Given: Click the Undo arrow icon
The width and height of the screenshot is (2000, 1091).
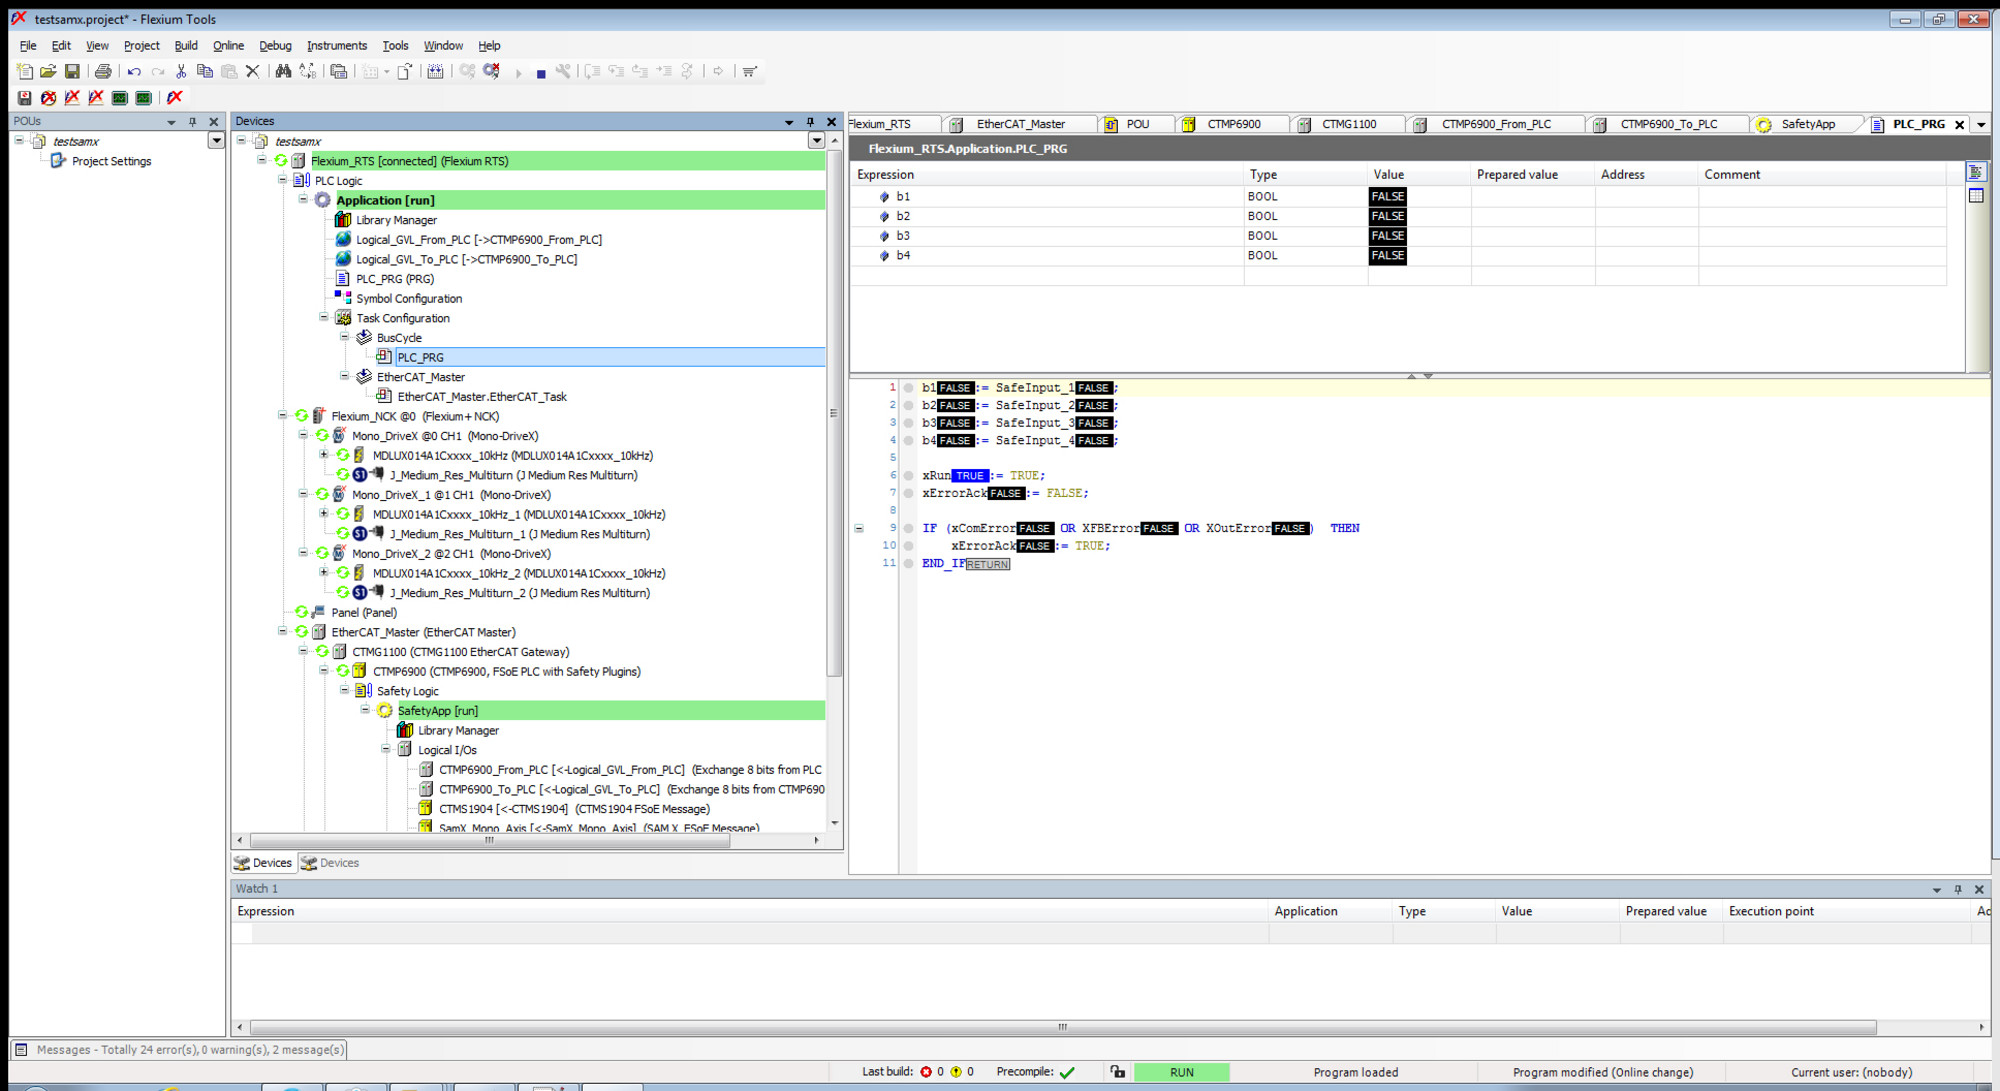Looking at the screenshot, I should pos(133,71).
